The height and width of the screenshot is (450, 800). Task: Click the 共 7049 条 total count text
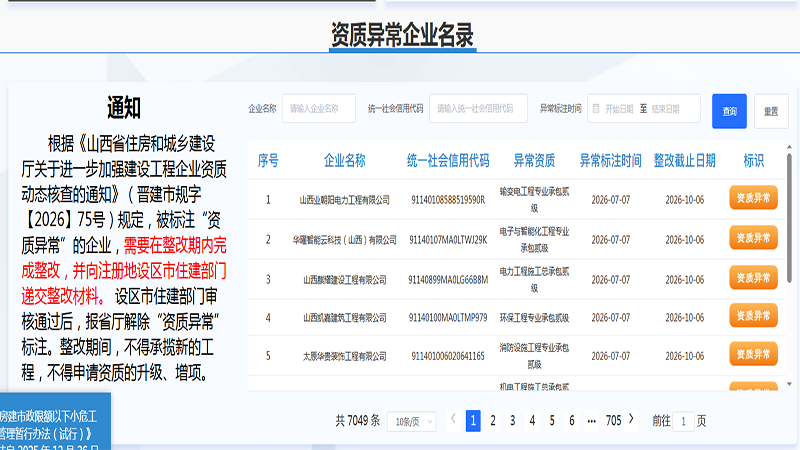pyautogui.click(x=358, y=421)
